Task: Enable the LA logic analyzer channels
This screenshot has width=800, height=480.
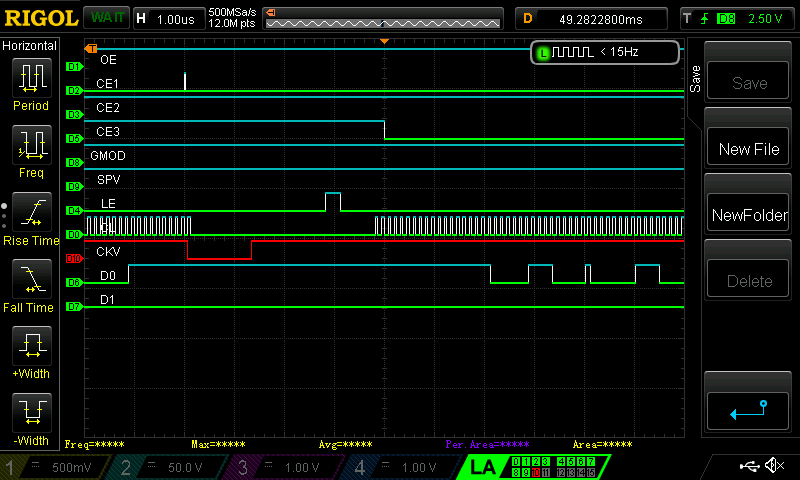Action: click(x=484, y=467)
